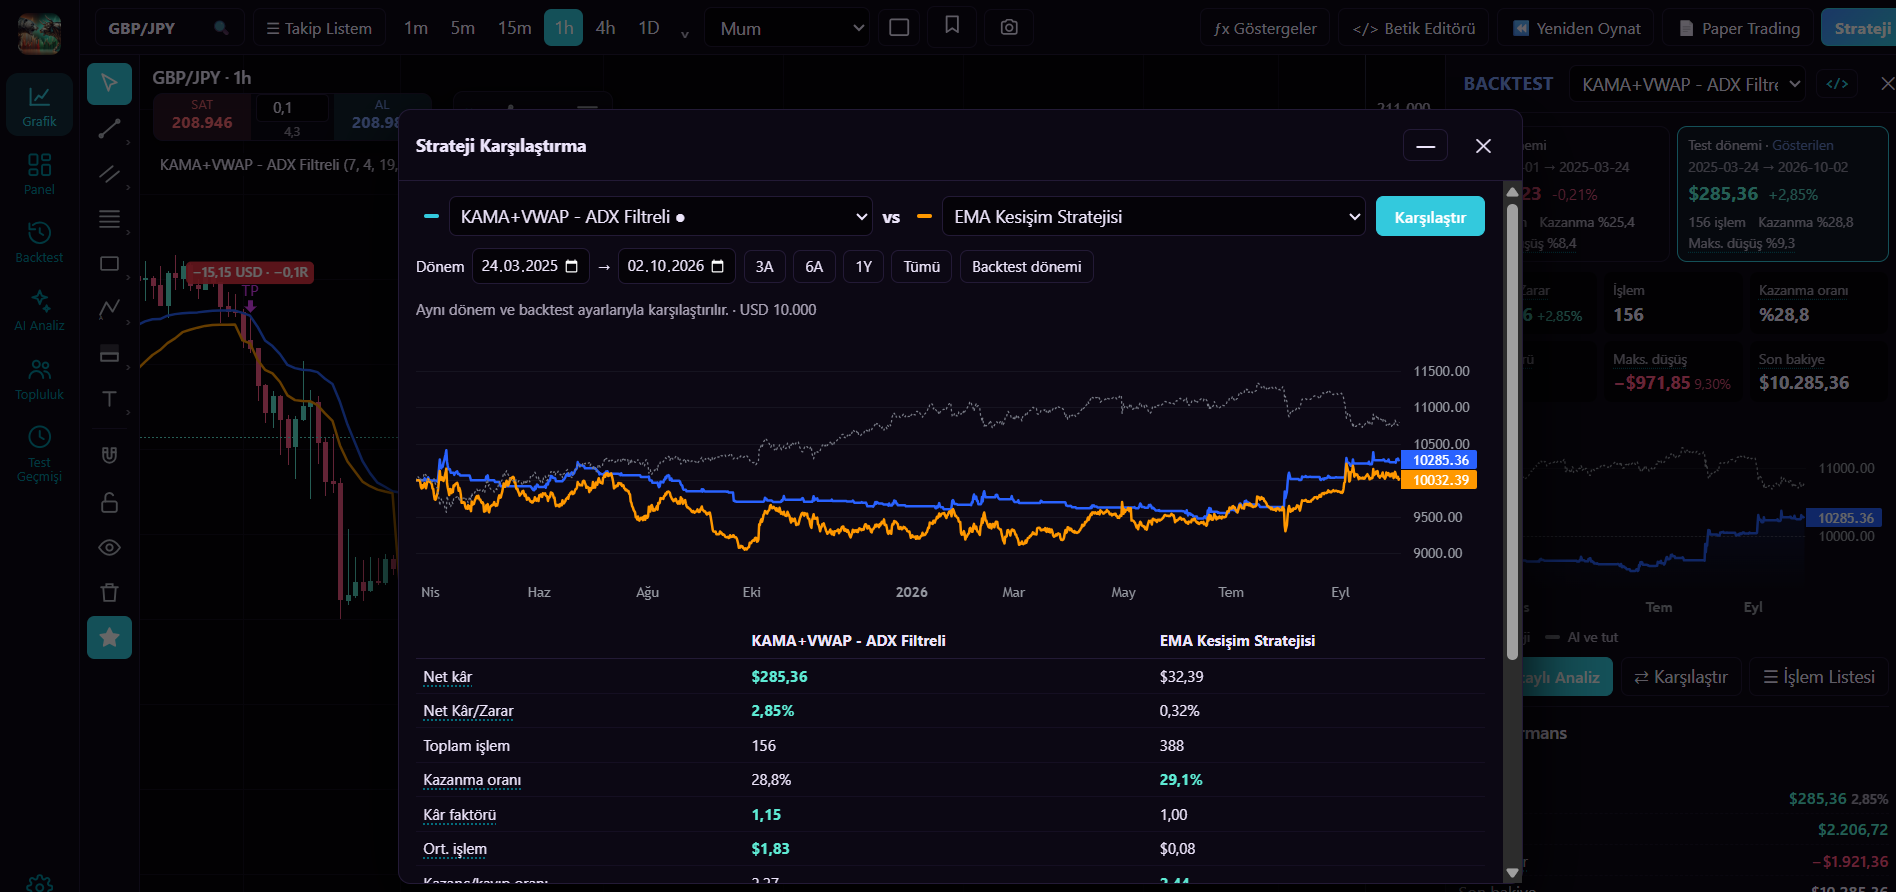Open the backtest code editor icon
1896x892 pixels.
pyautogui.click(x=1837, y=84)
